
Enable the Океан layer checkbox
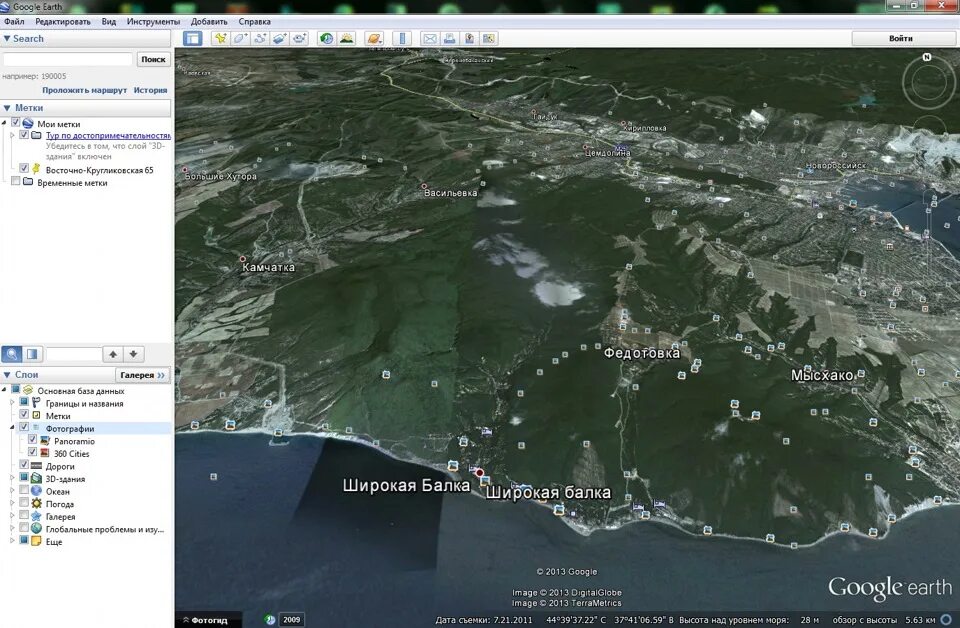coord(24,490)
